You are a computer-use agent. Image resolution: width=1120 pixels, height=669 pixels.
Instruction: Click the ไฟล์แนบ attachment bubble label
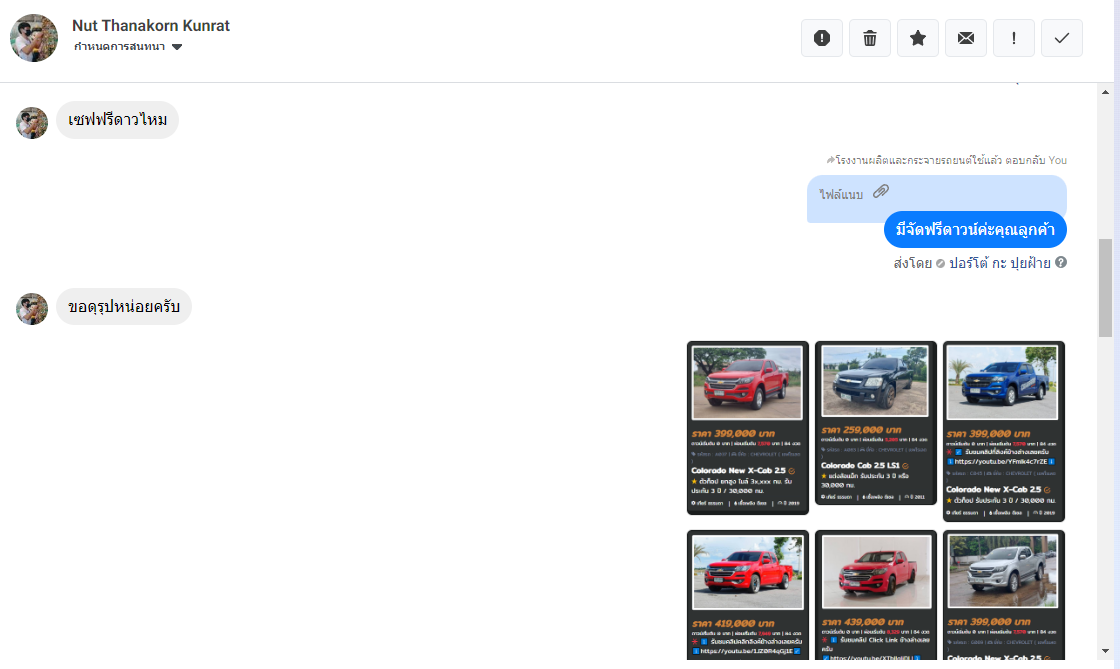[x=841, y=194]
